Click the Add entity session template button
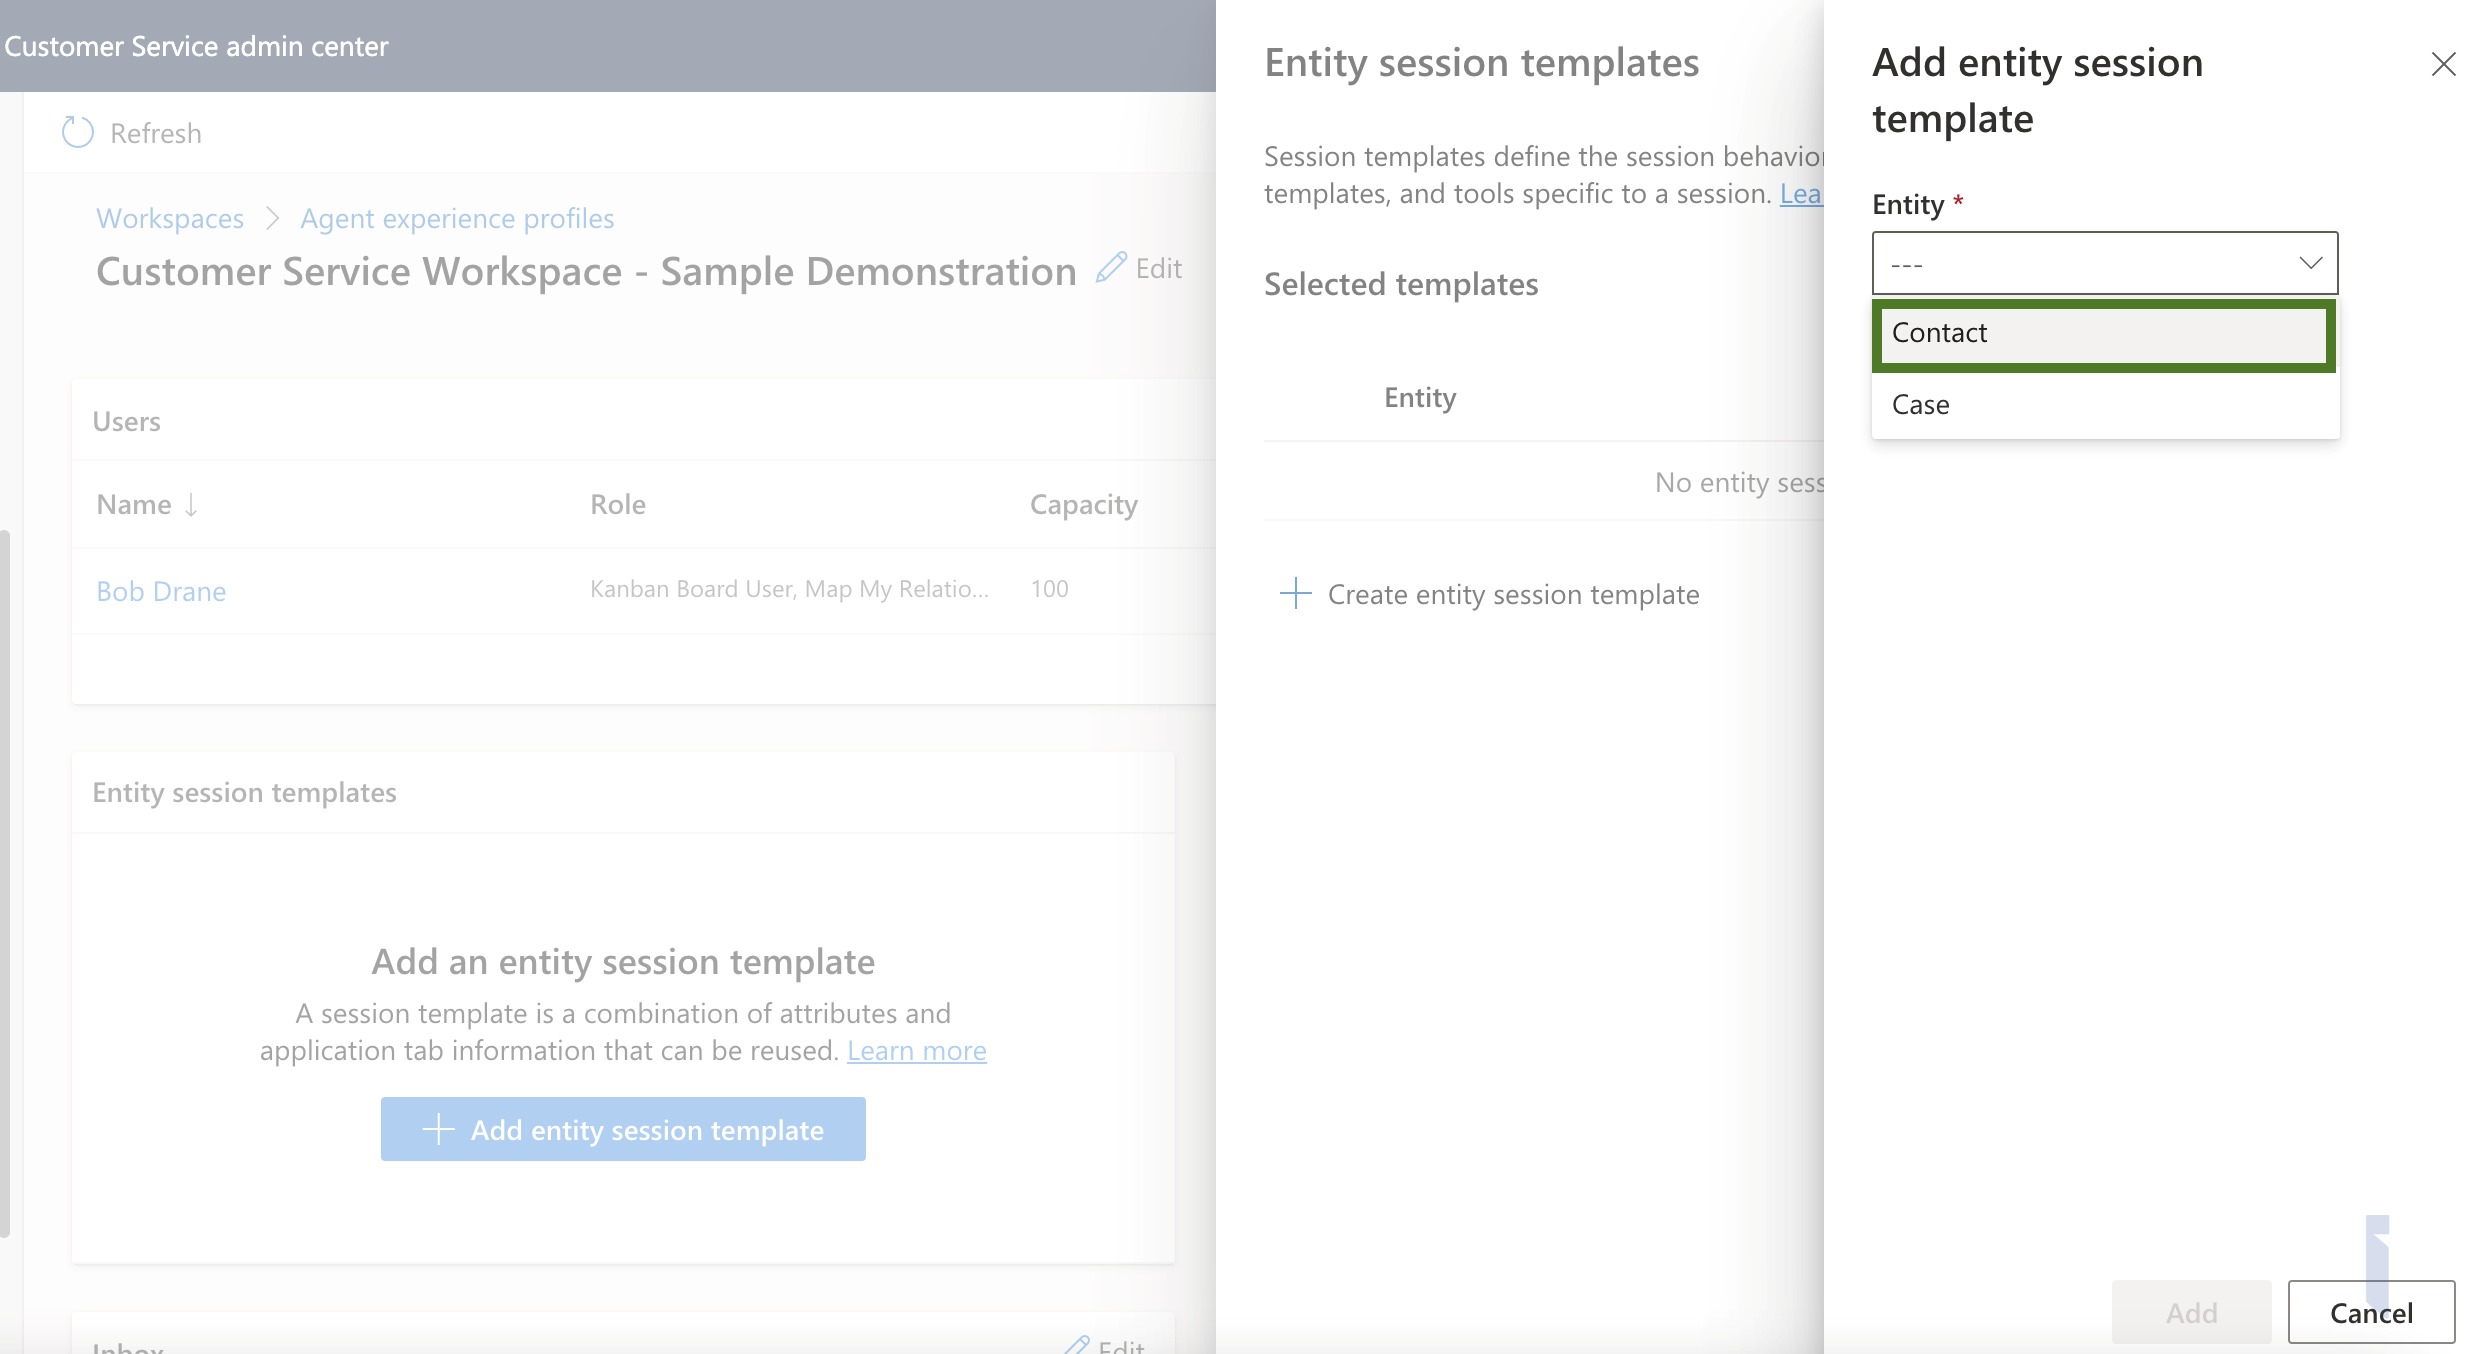The image size is (2478, 1354). (x=624, y=1127)
